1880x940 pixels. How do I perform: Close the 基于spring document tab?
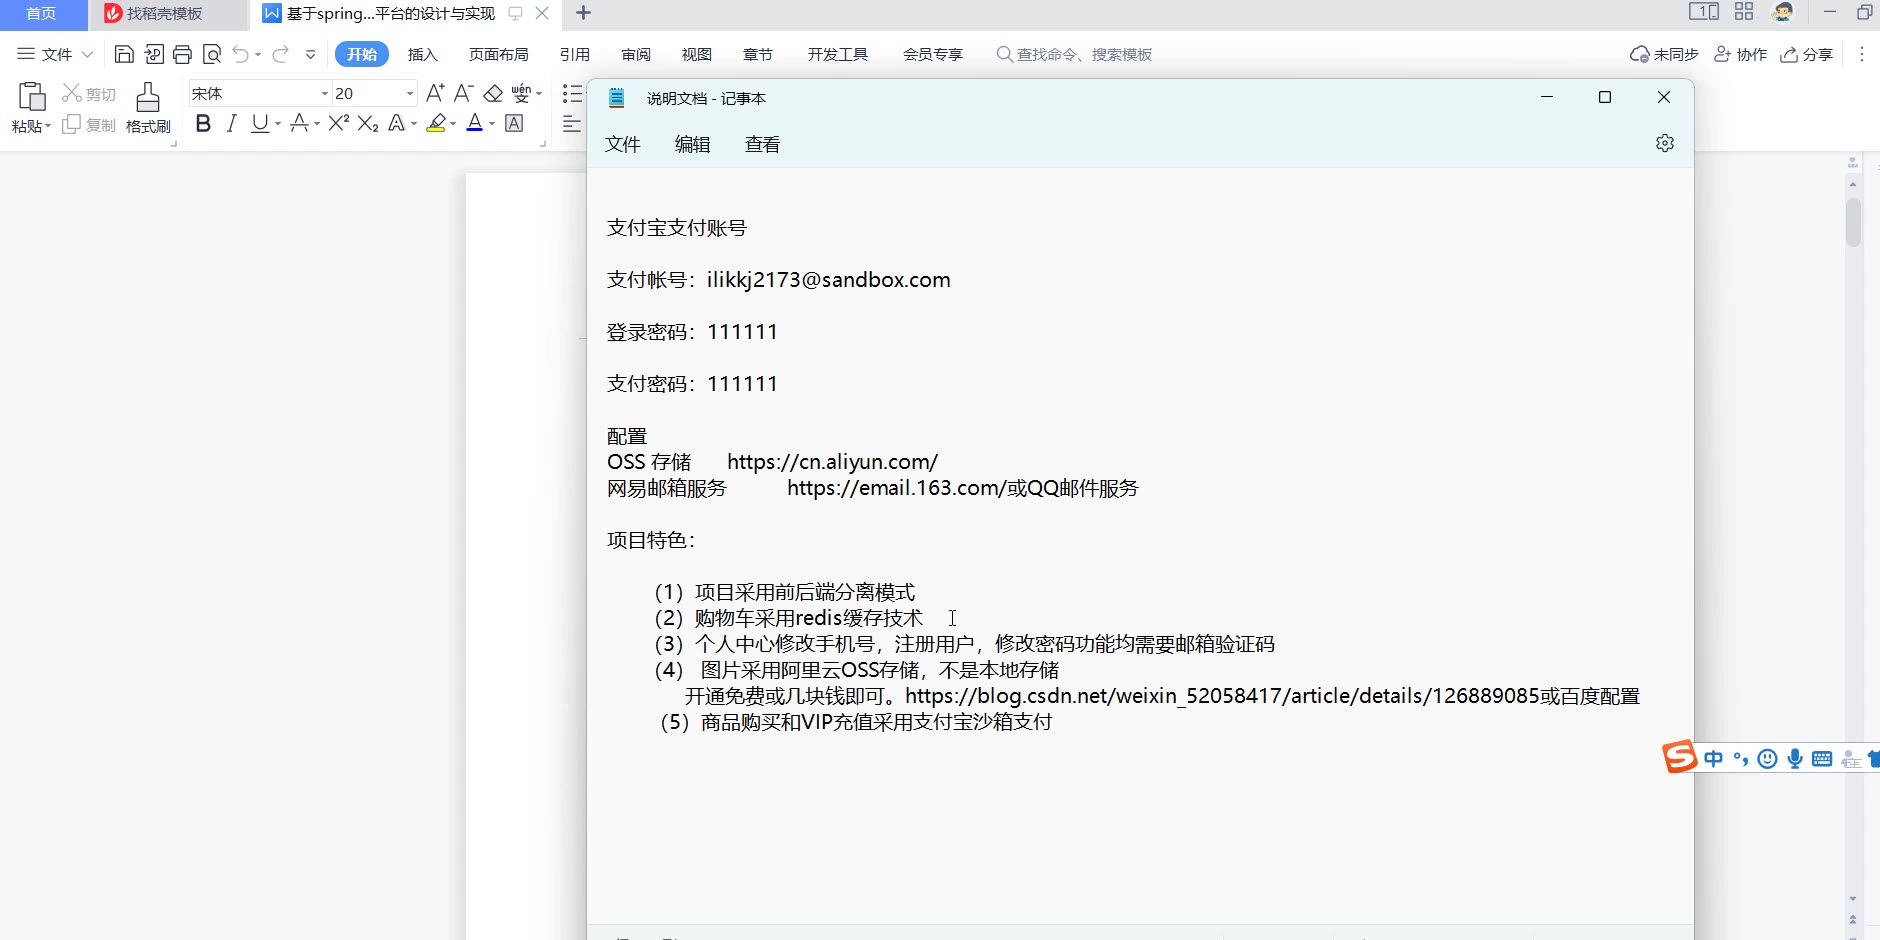[x=542, y=13]
